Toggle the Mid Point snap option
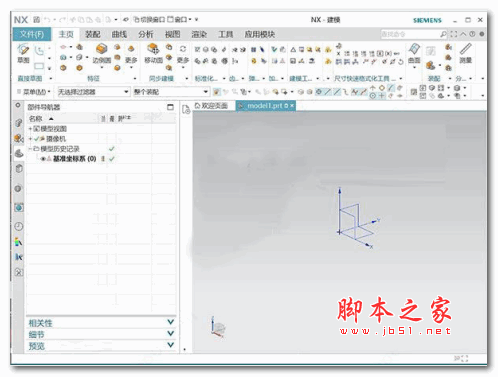 tap(337, 91)
